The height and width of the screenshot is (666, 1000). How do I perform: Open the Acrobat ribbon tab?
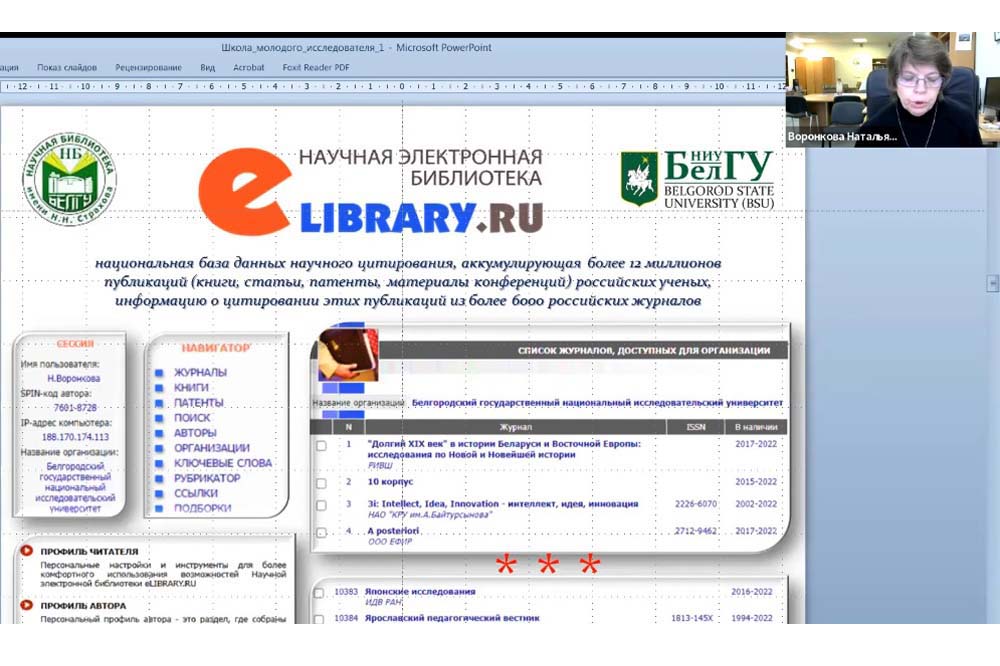tap(248, 68)
